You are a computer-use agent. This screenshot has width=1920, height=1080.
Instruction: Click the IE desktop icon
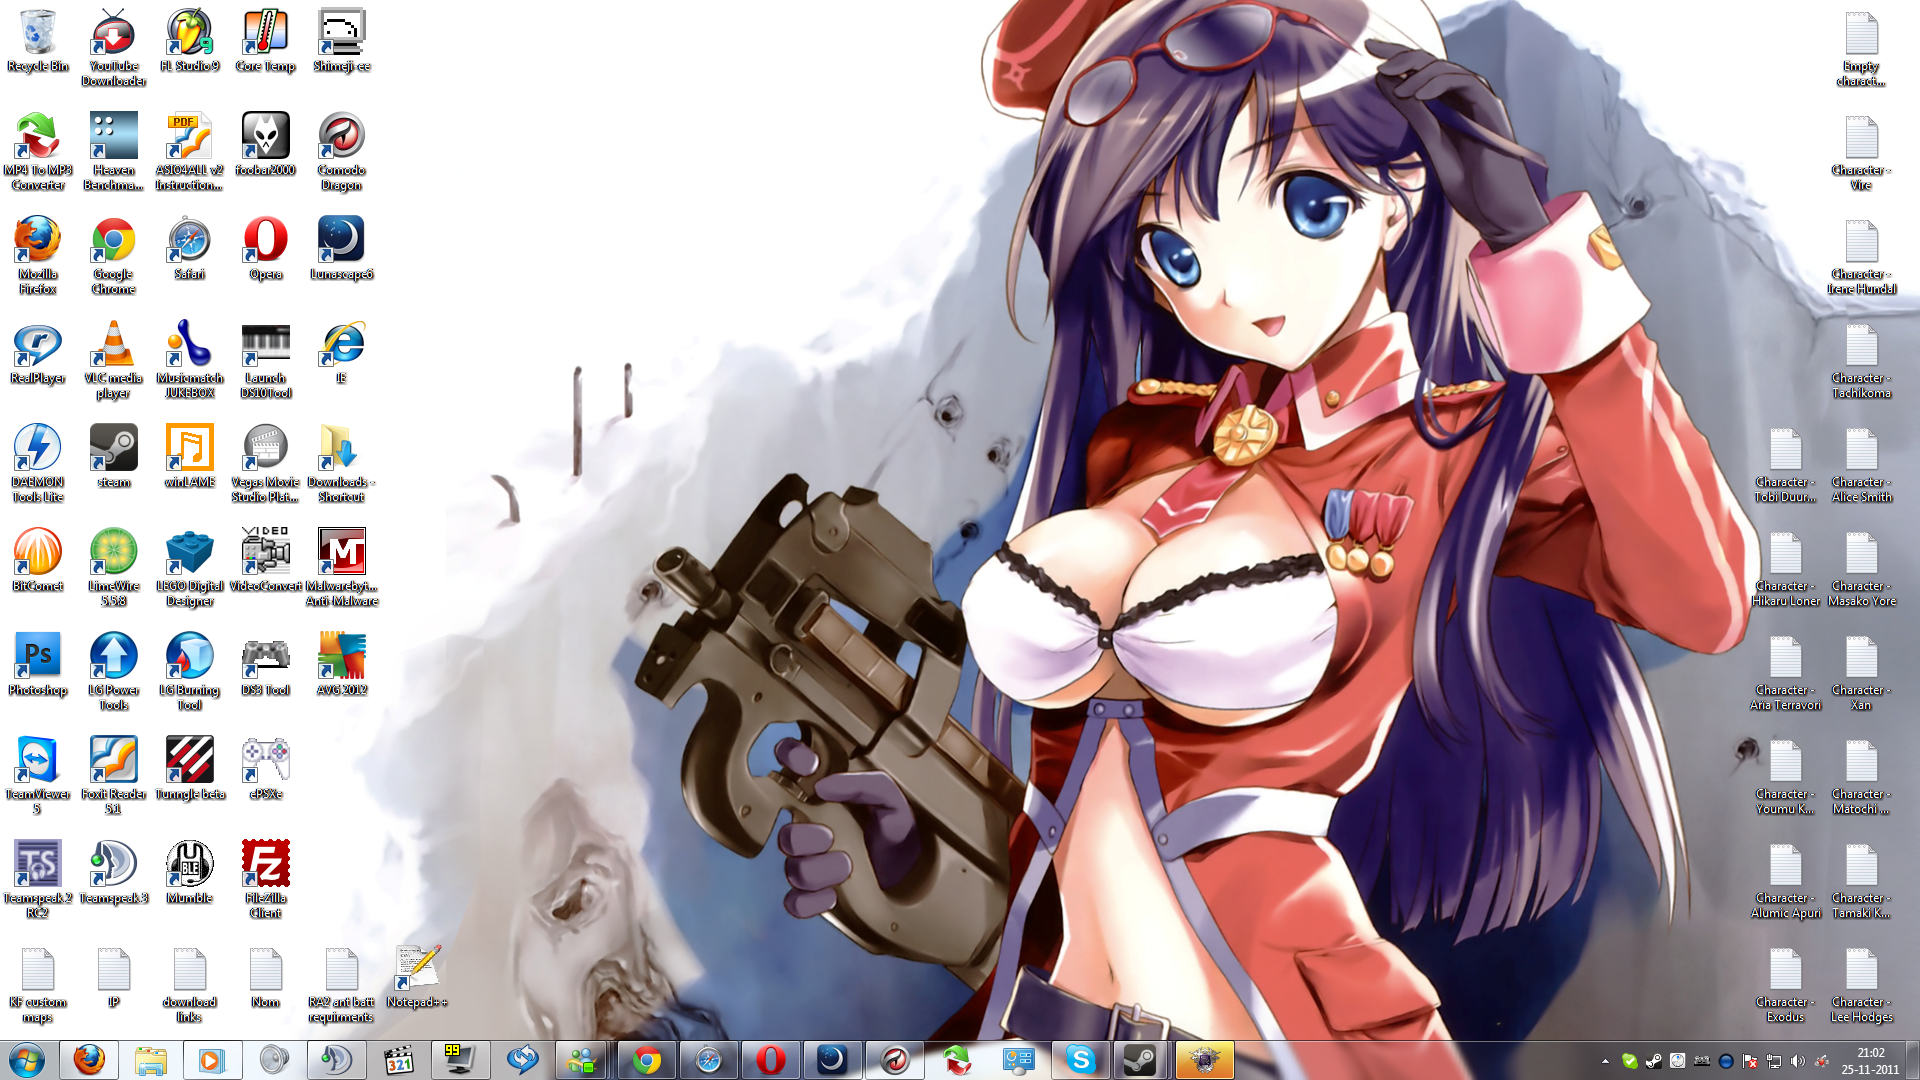coord(342,353)
